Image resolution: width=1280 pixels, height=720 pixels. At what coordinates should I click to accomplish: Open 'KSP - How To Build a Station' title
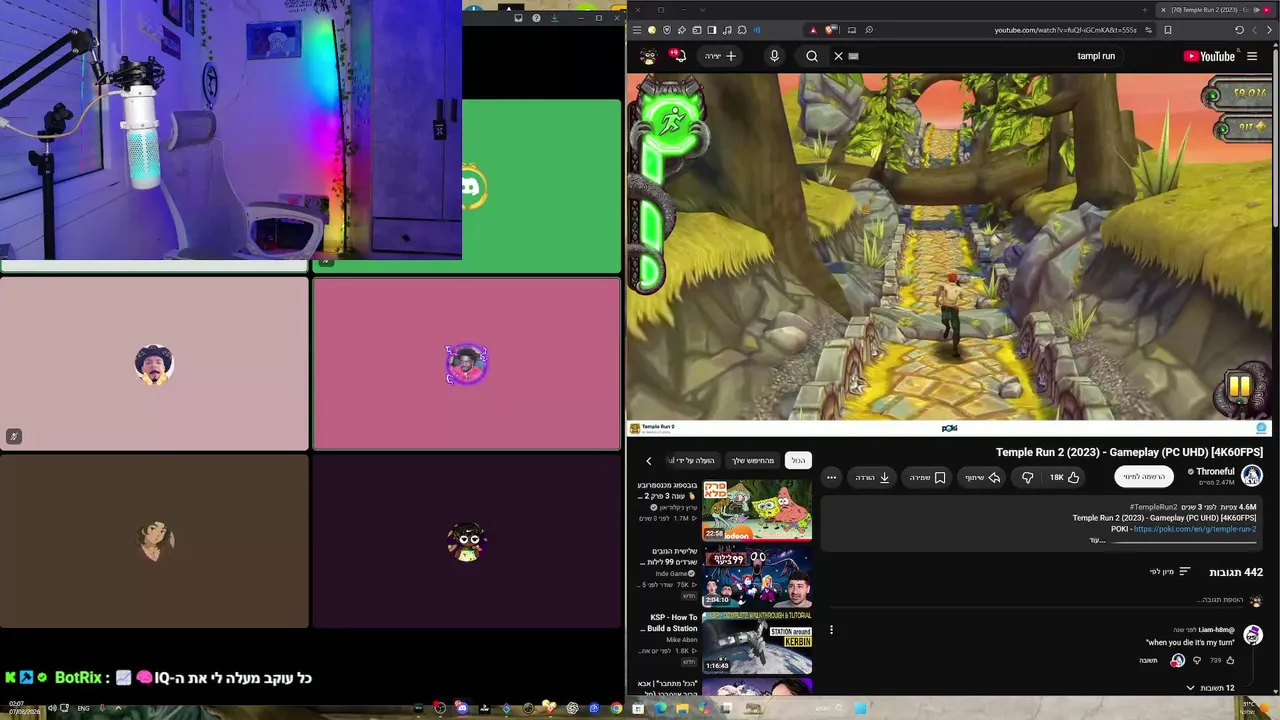pos(672,623)
